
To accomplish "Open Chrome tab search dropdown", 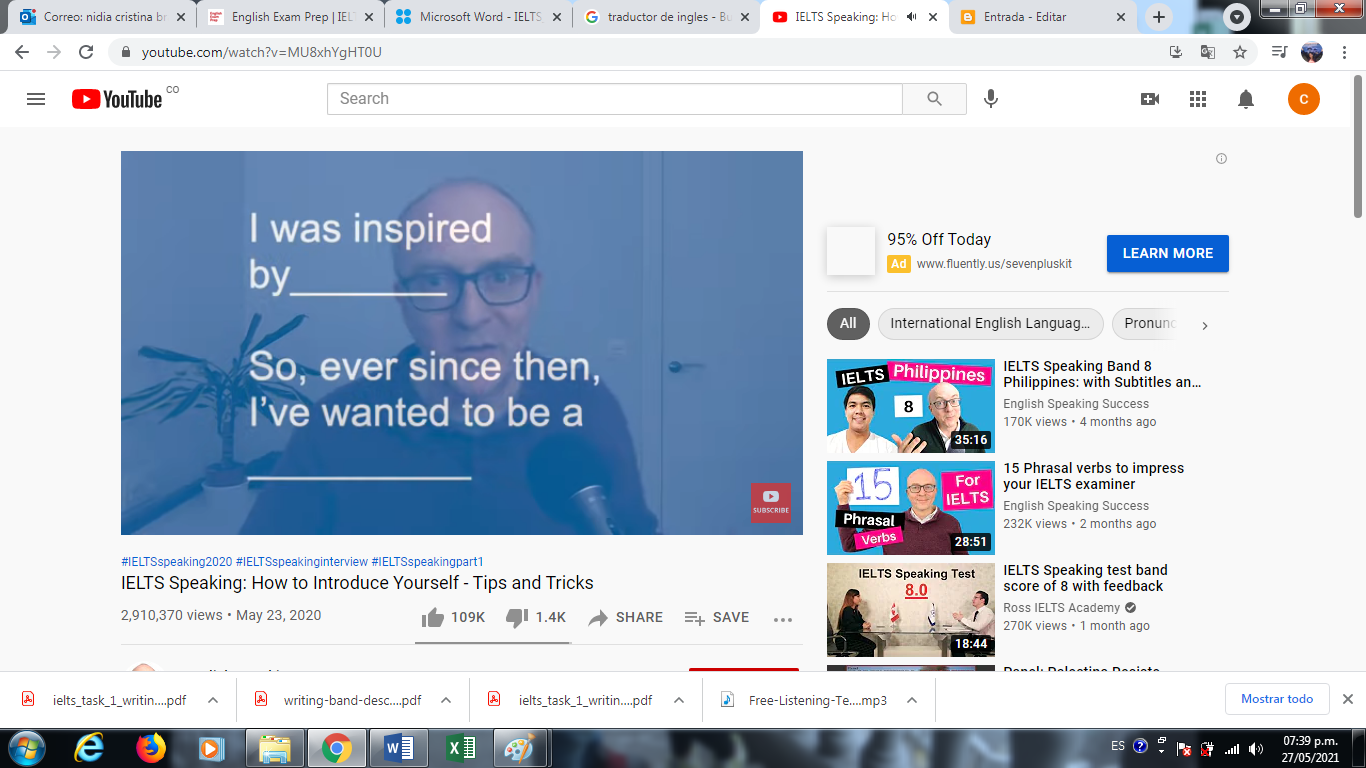I will tap(1237, 17).
